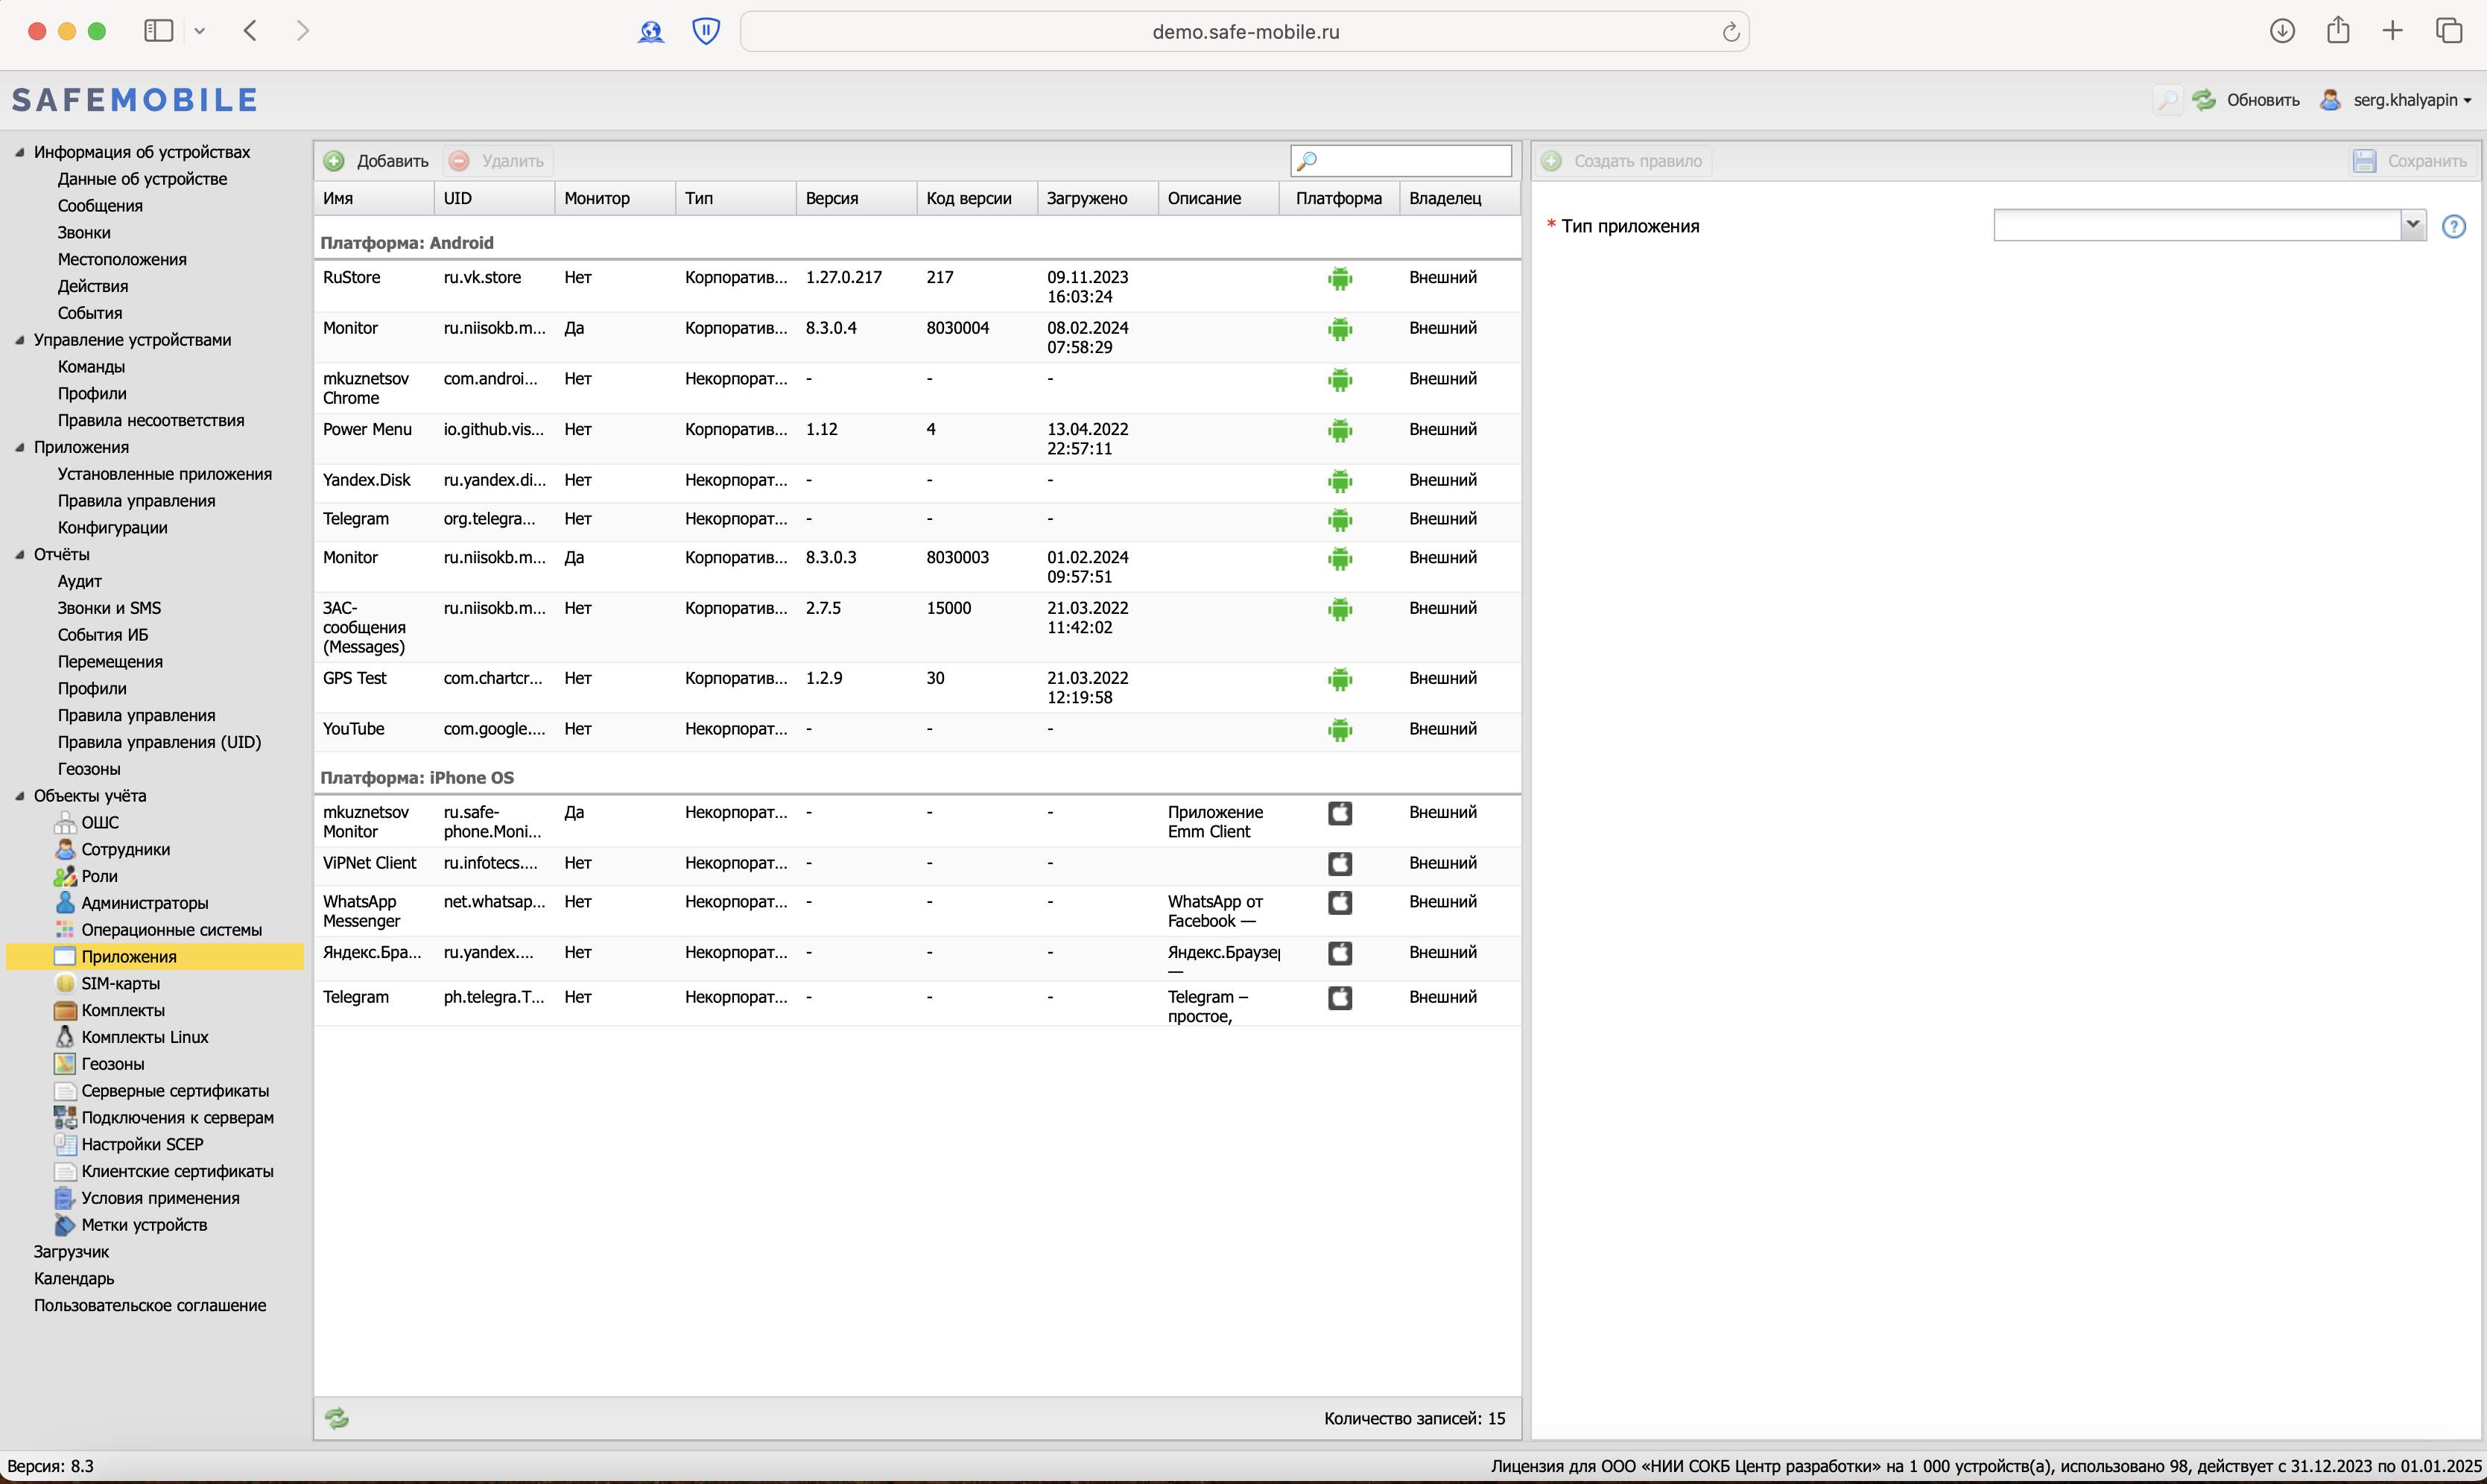Toggle the Safari sidebar icon

coord(159,31)
